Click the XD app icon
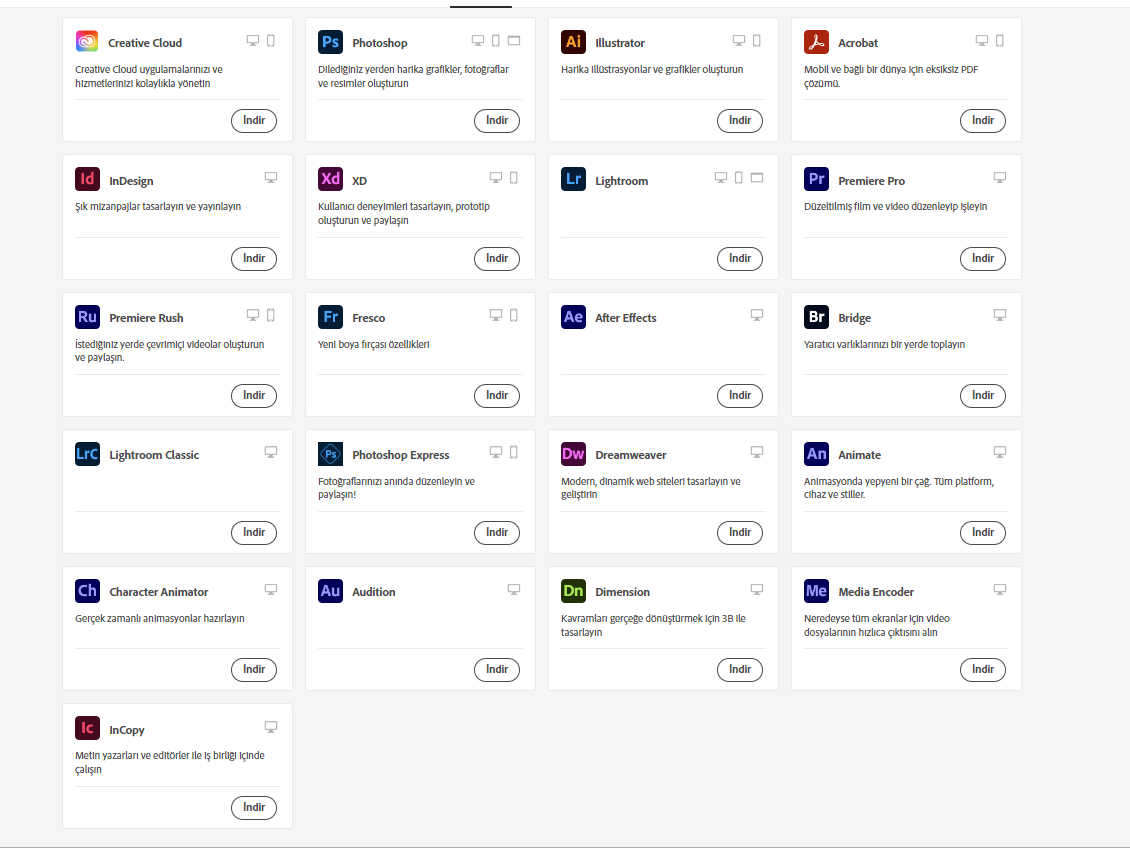The image size is (1130, 848). click(330, 179)
